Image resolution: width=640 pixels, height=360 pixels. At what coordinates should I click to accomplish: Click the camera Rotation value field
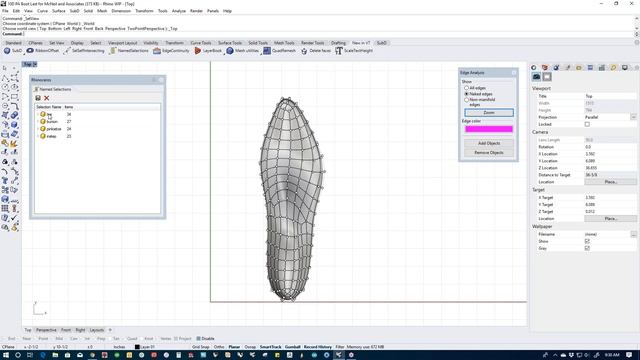(610, 147)
